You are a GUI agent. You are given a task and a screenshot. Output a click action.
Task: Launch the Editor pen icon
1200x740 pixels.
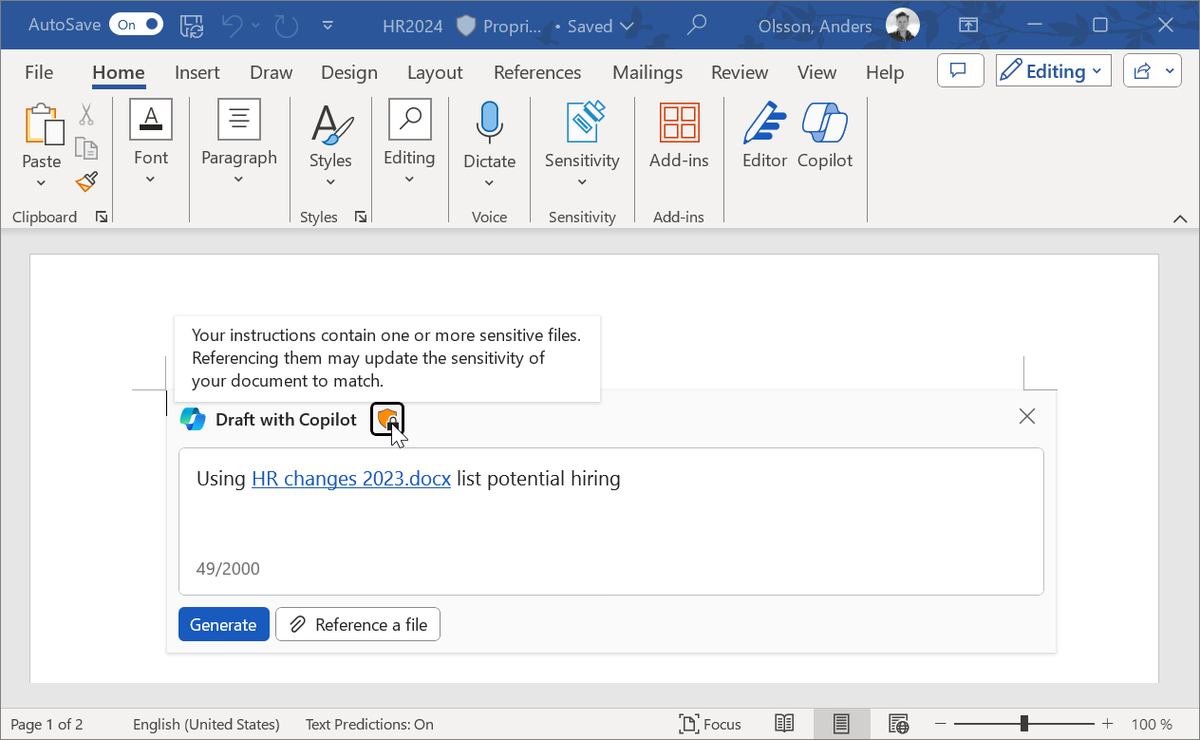[x=764, y=123]
